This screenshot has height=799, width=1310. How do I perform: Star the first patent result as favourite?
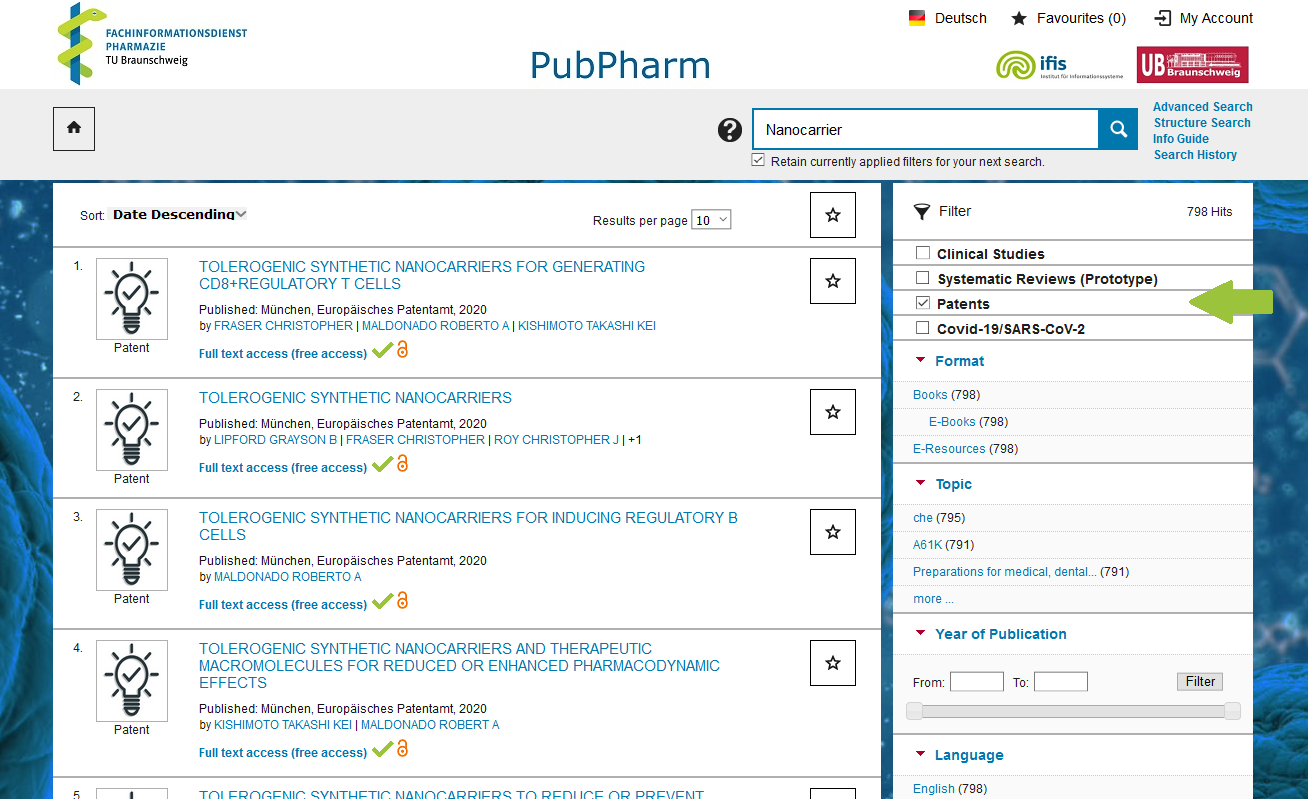pyautogui.click(x=832, y=281)
